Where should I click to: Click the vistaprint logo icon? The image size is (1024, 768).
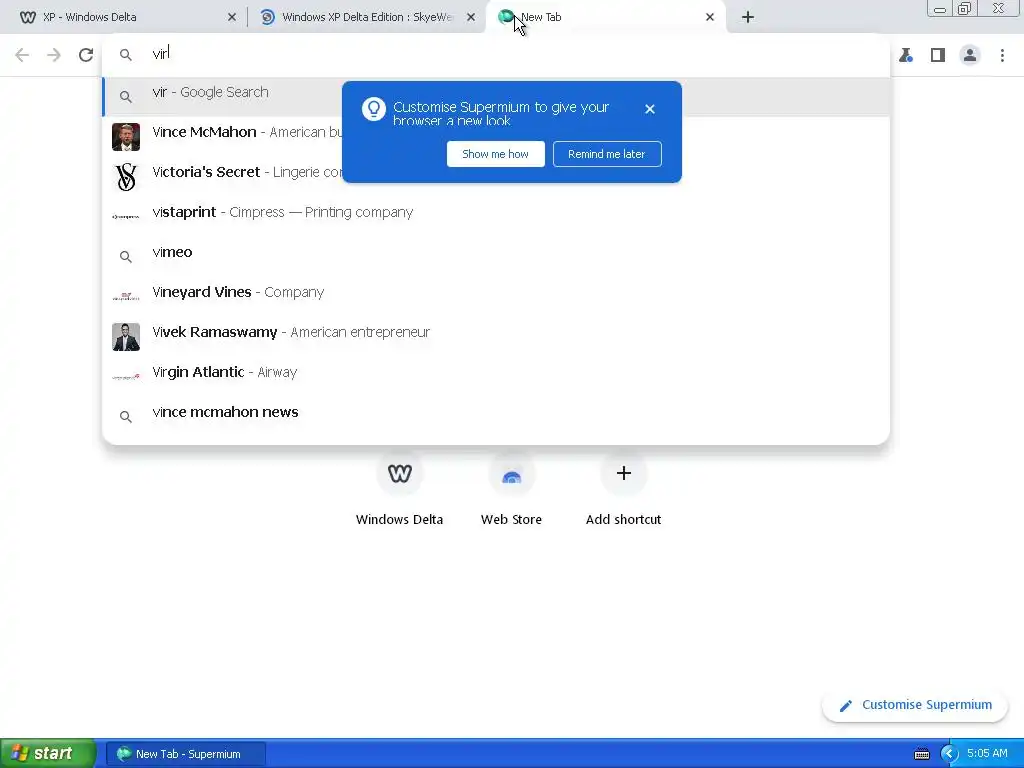click(x=125, y=217)
